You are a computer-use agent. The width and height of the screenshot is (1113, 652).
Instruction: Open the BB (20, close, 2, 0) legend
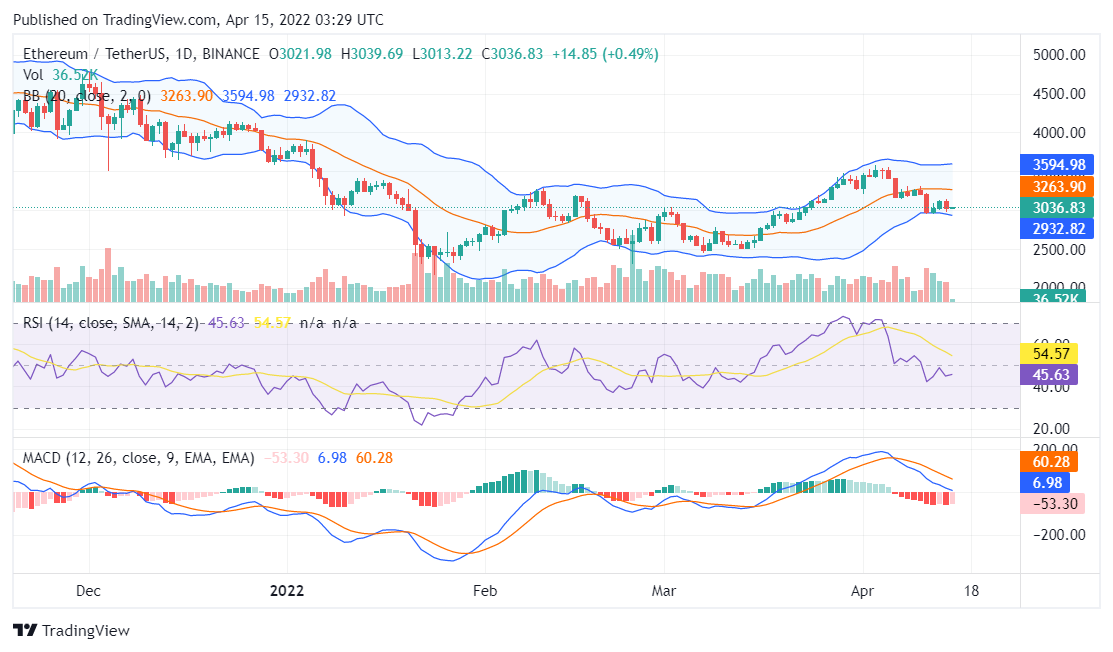[x=87, y=96]
